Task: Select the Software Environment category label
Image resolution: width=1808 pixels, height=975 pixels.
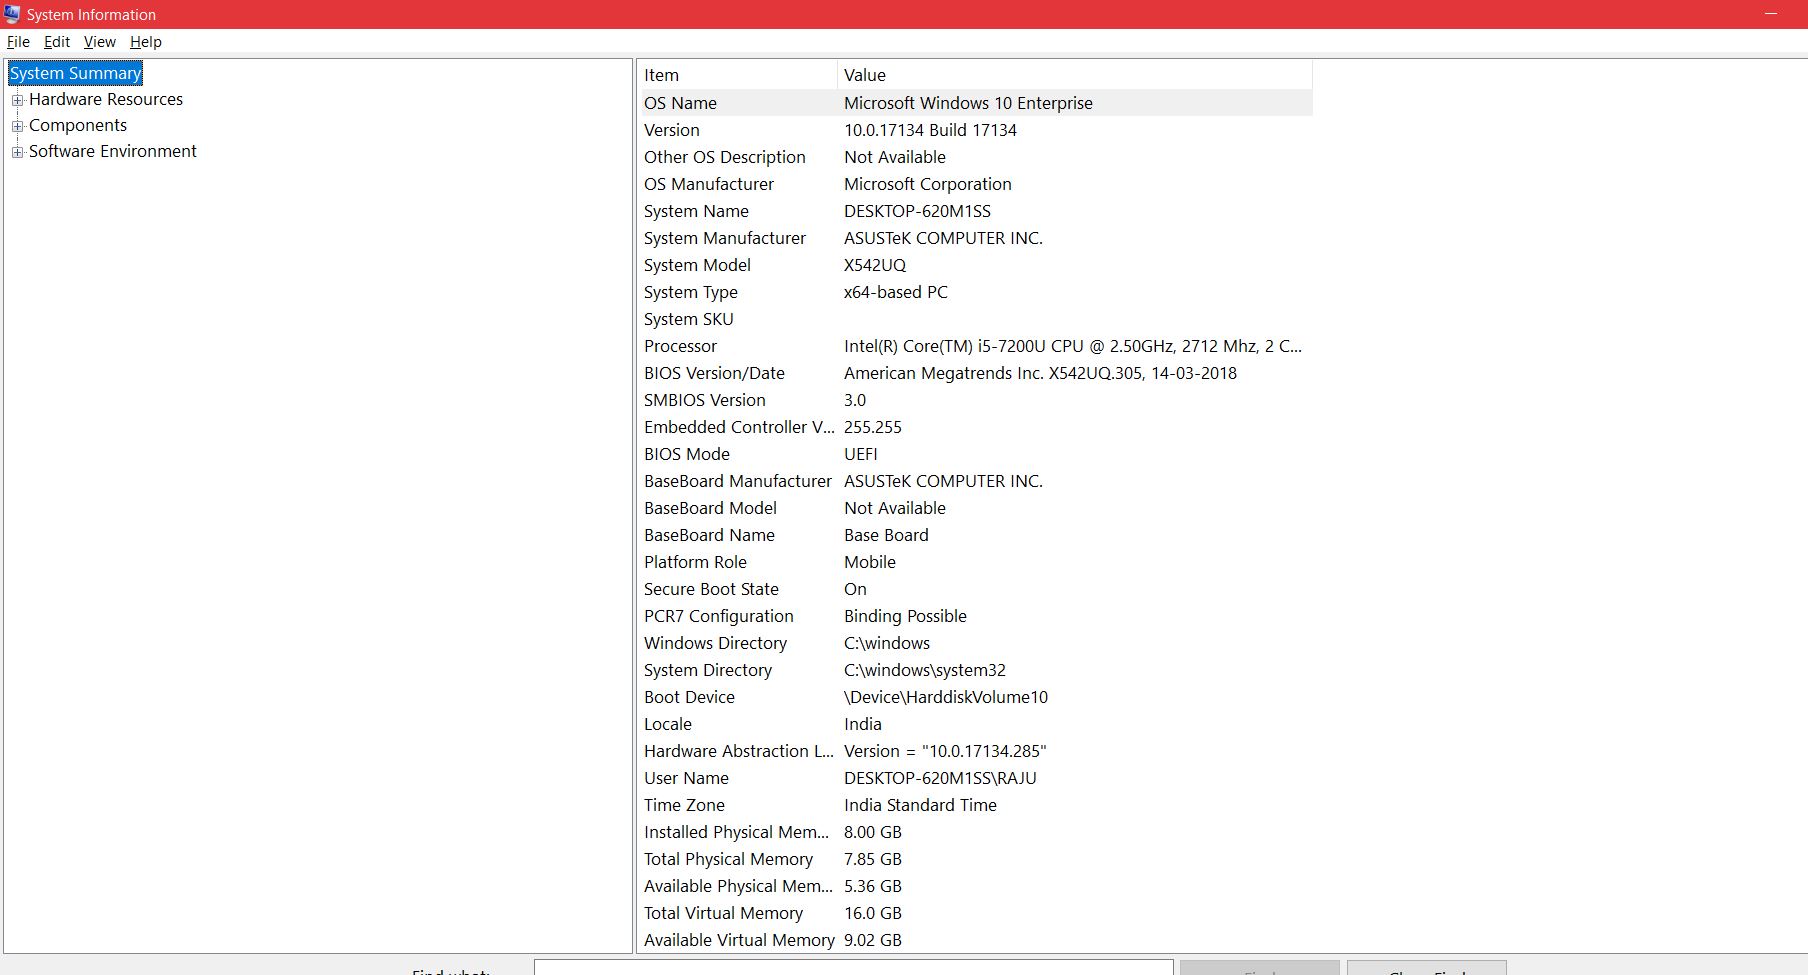Action: (113, 151)
